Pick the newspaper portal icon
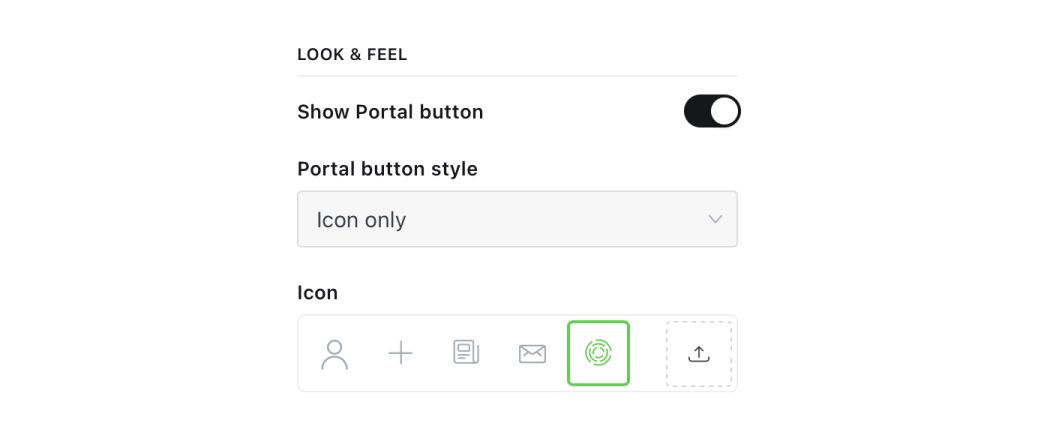The height and width of the screenshot is (440, 1038). point(466,353)
